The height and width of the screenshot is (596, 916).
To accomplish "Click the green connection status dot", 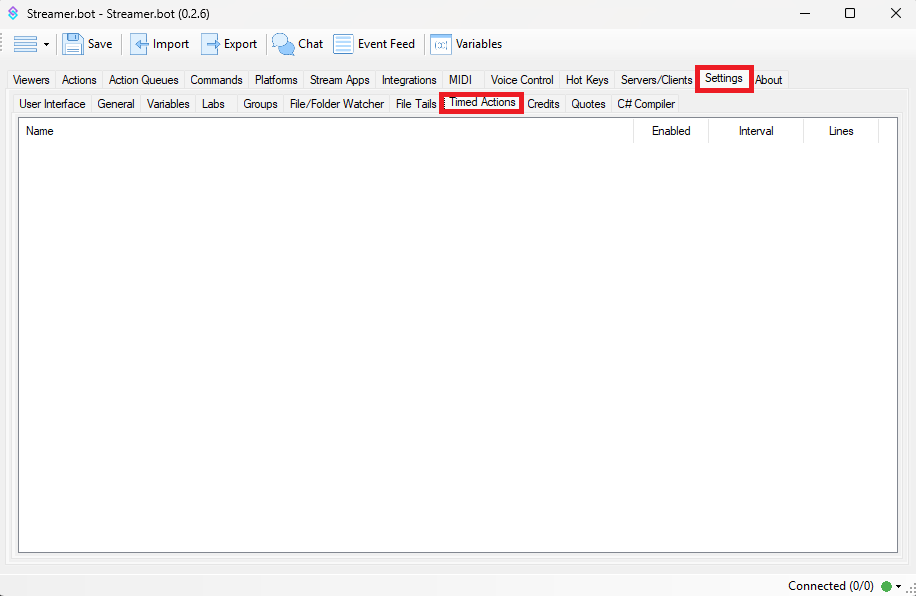I will pos(886,586).
